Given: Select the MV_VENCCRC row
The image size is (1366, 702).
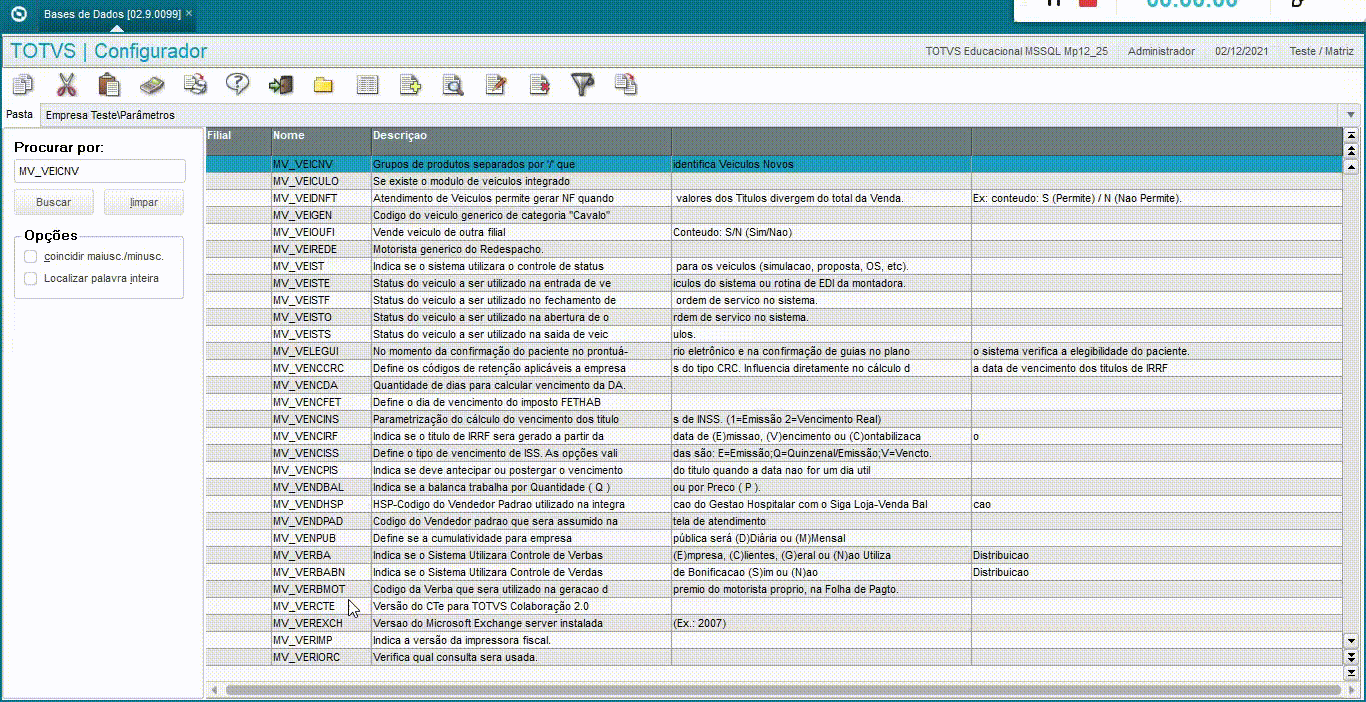Looking at the screenshot, I should click(773, 368).
